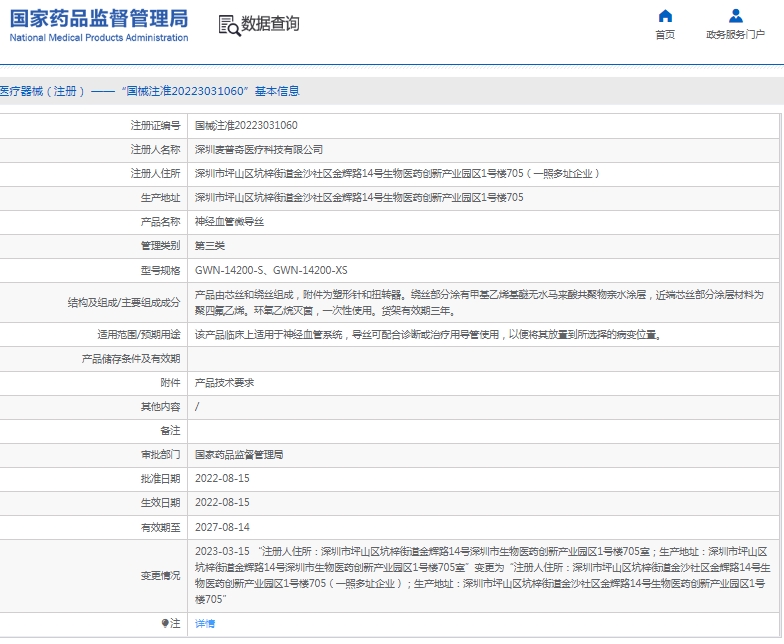Click management category value 第三类
This screenshot has height=644, width=784.
click(x=210, y=246)
